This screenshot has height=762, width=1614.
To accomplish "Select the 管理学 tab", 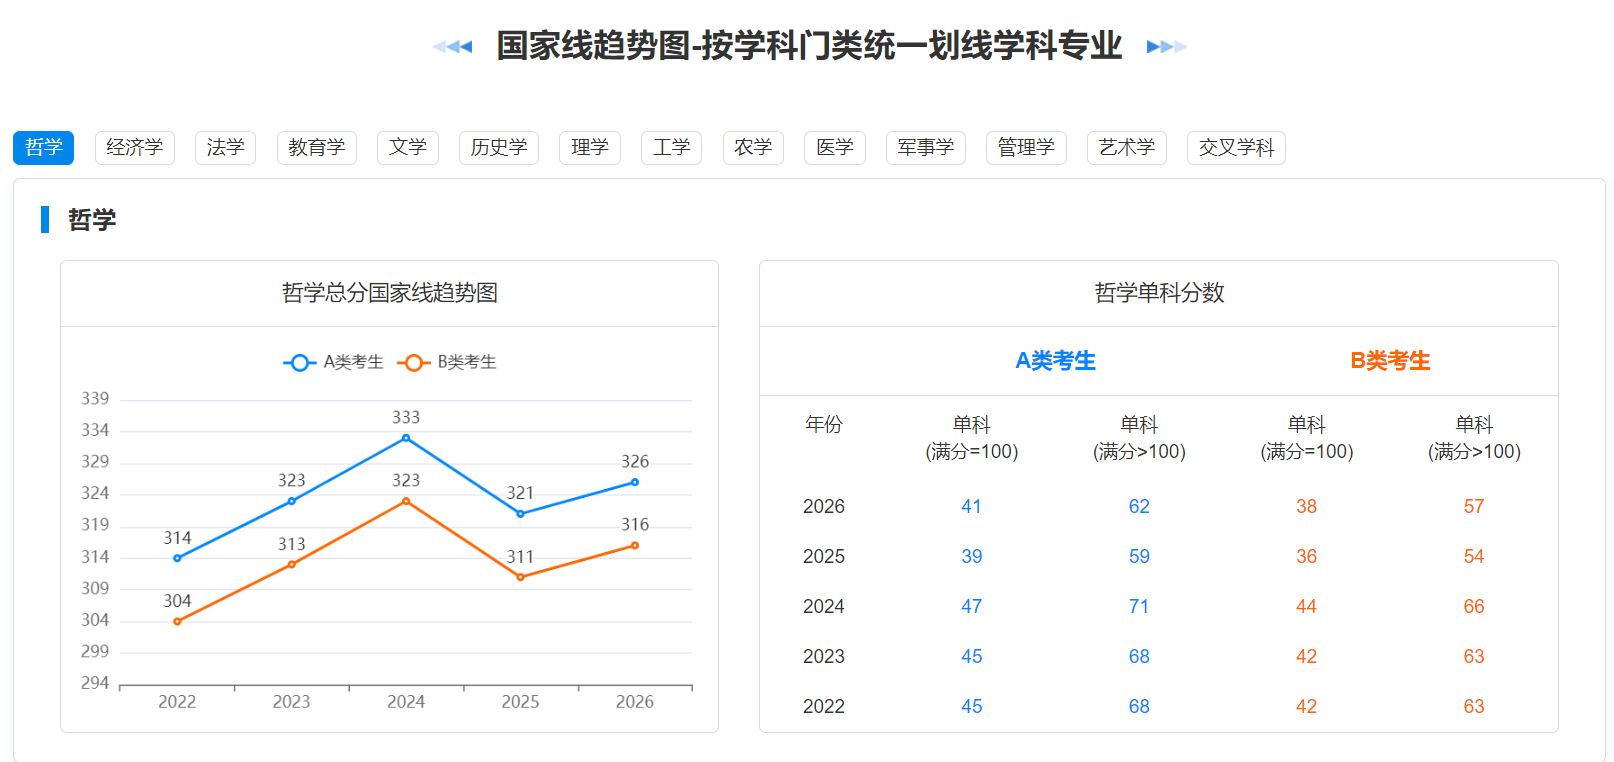I will click(1026, 148).
